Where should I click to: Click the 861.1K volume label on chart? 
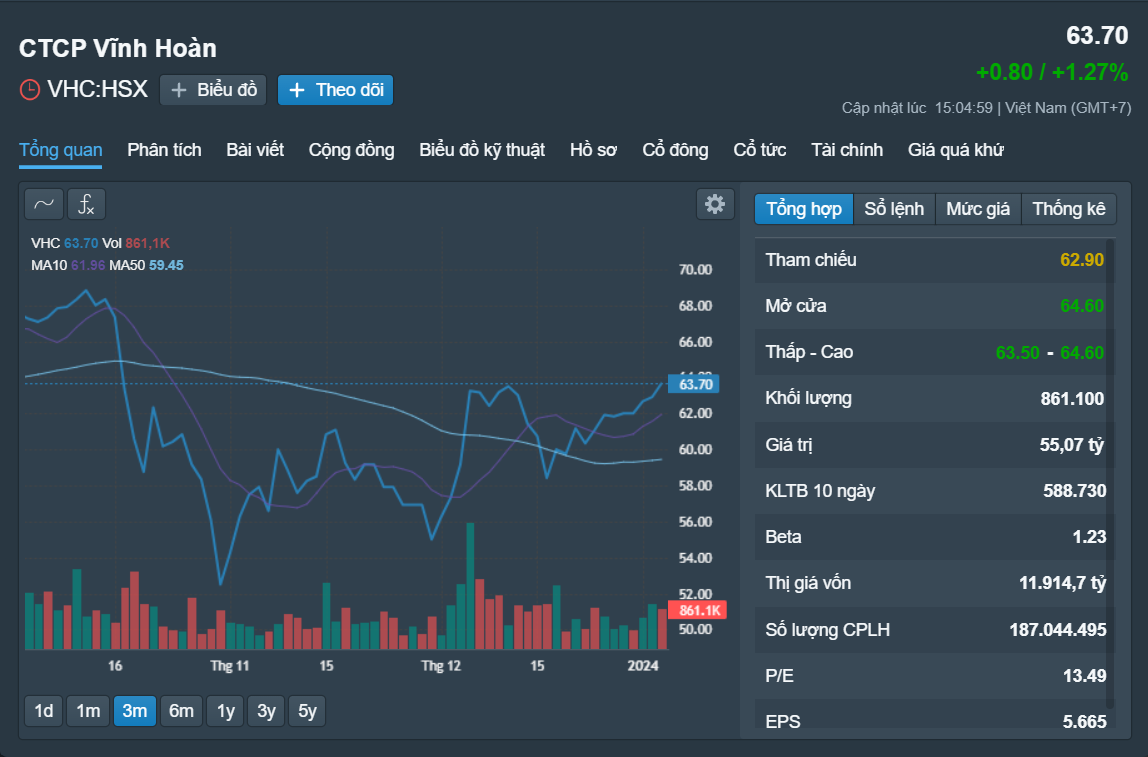pos(698,611)
